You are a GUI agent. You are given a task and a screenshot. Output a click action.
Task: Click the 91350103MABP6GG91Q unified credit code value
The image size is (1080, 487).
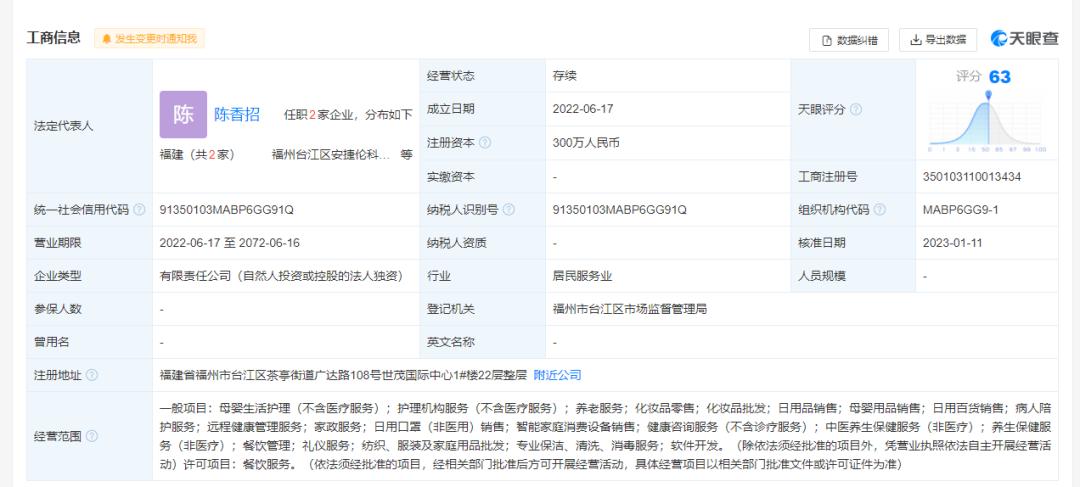tap(226, 210)
